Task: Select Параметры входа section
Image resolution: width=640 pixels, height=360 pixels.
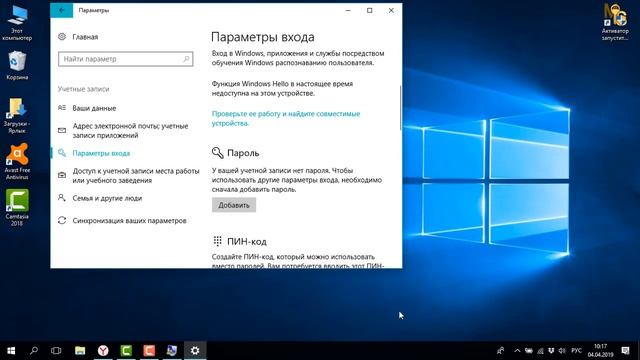Action: click(x=101, y=153)
